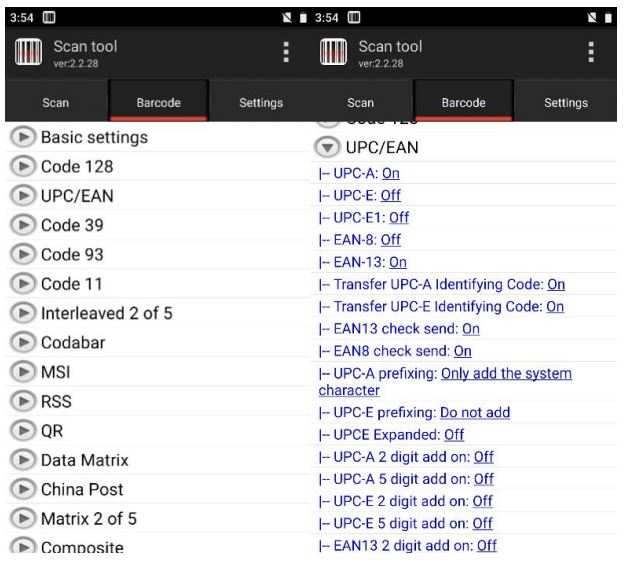This screenshot has width=628, height=572.
Task: Select the MSI barcode type row
Action: click(56, 372)
